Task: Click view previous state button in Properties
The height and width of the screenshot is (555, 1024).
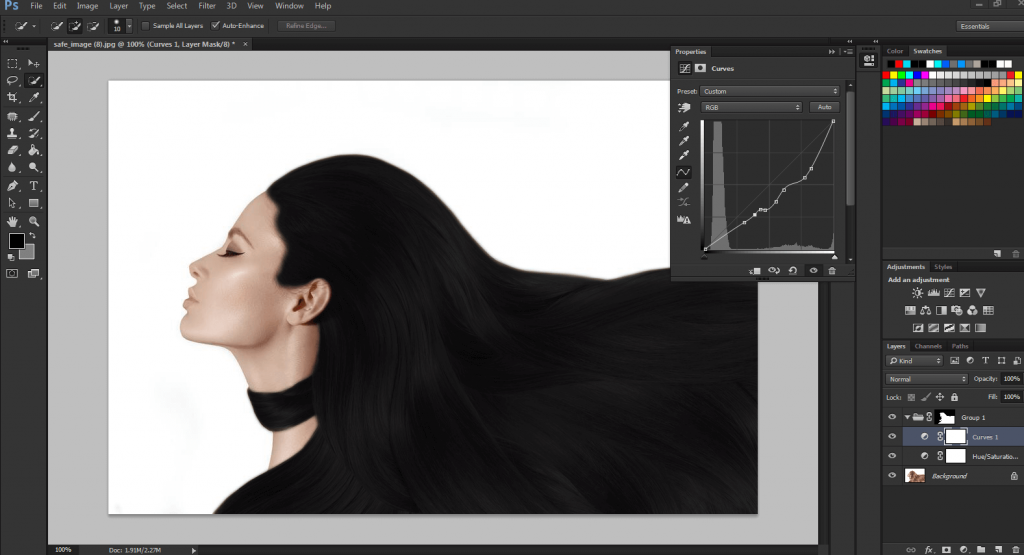Action: pyautogui.click(x=774, y=270)
